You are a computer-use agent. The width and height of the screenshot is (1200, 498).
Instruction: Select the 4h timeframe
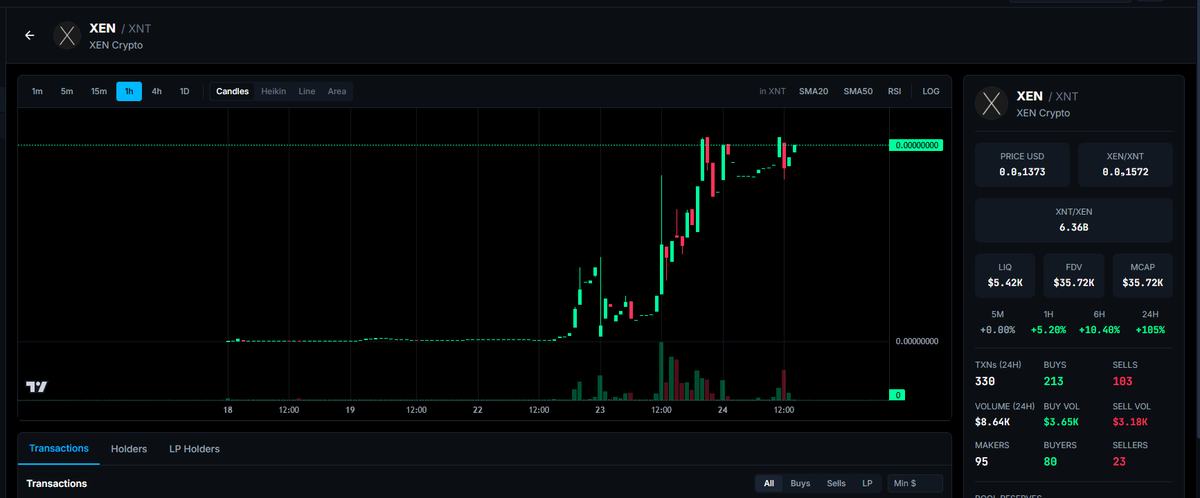pyautogui.click(x=157, y=91)
